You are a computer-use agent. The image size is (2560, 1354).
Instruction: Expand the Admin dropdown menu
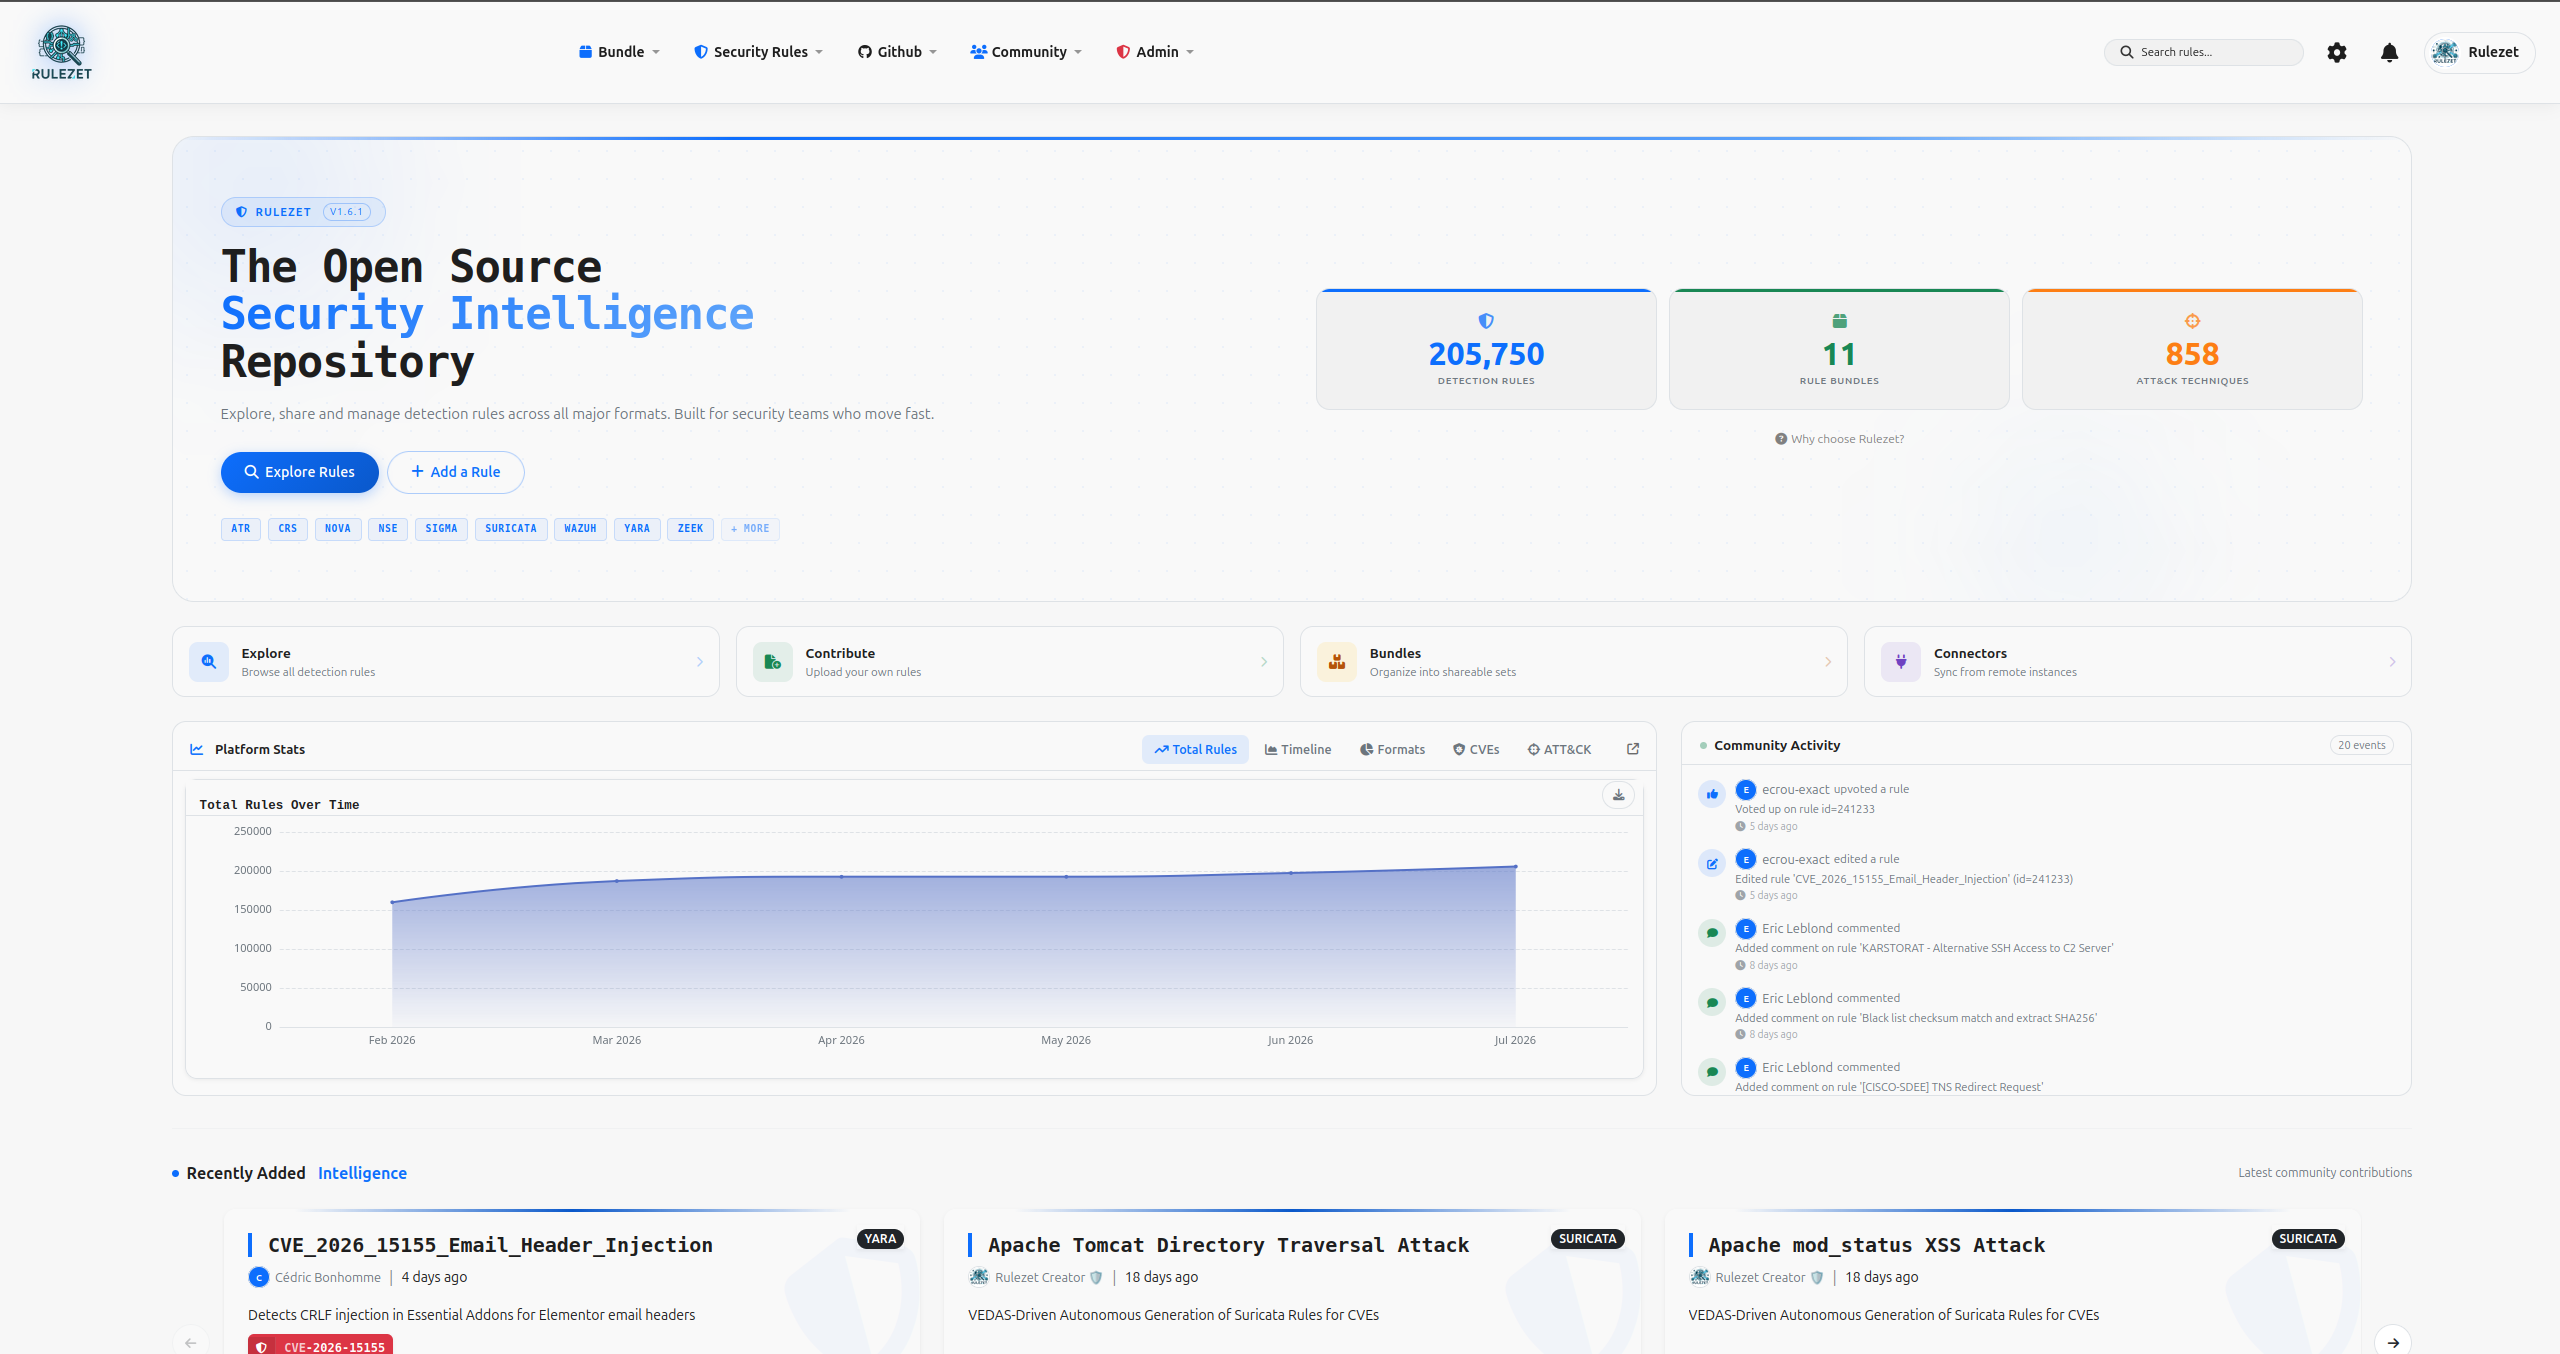pyautogui.click(x=1155, y=52)
